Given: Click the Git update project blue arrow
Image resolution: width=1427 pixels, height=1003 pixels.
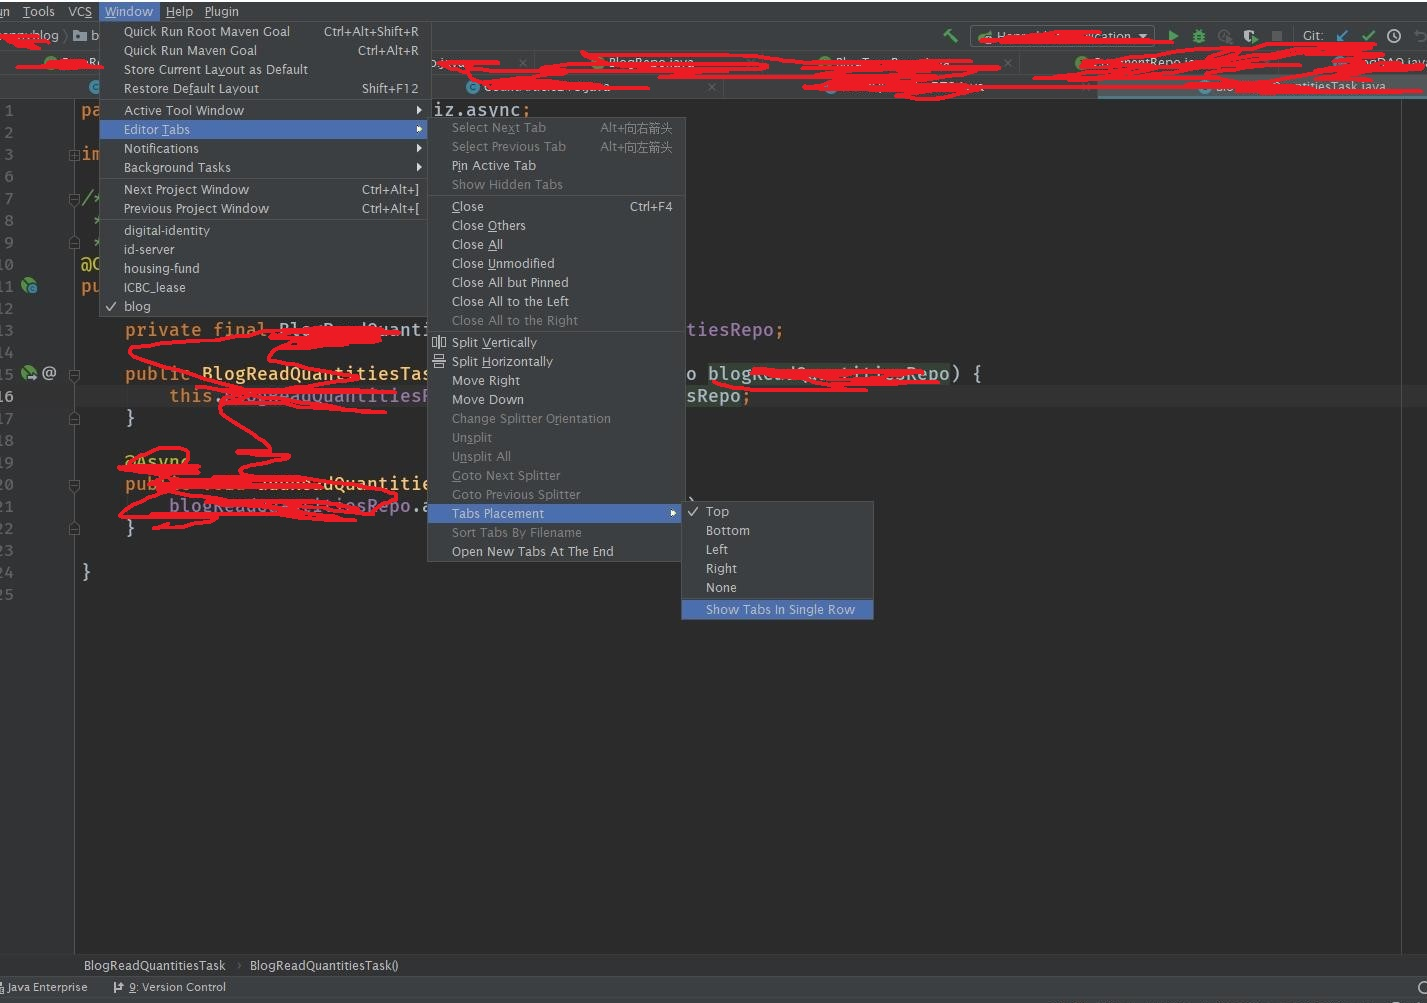Looking at the screenshot, I should click(1342, 36).
